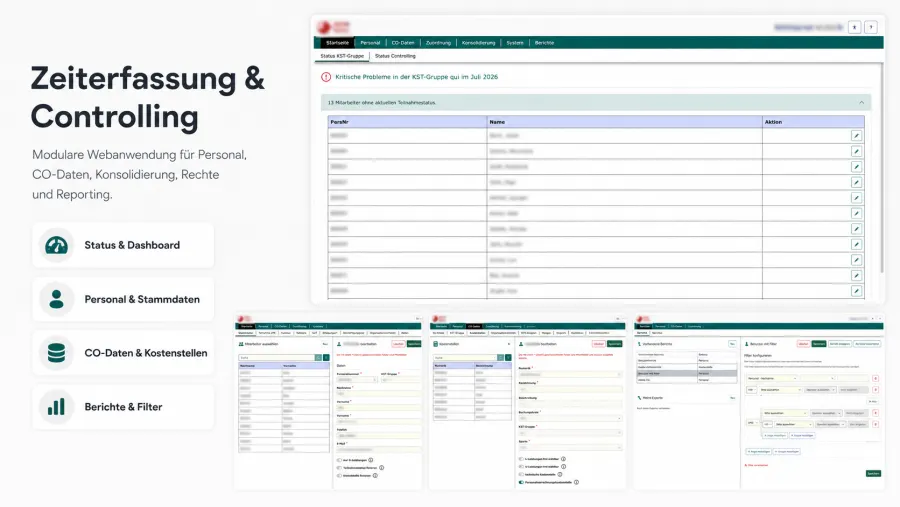This screenshot has width=900, height=507.
Task: Open the first field dropdown in Filter konfigurieren
Action: [x=773, y=378]
